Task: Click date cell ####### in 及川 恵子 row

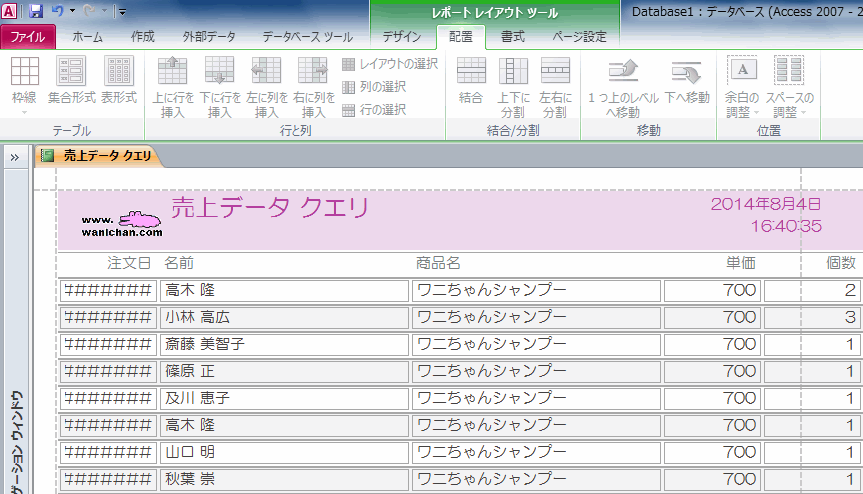Action: (x=108, y=398)
